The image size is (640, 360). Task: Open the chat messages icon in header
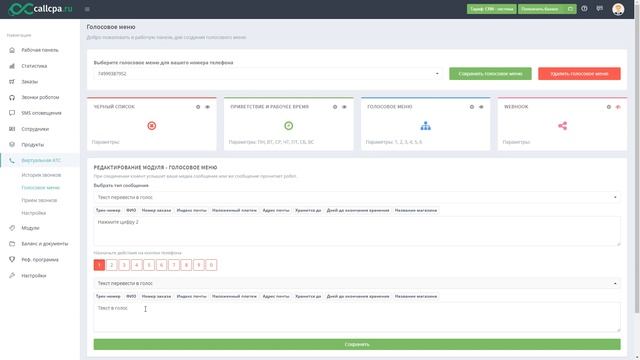[600, 9]
